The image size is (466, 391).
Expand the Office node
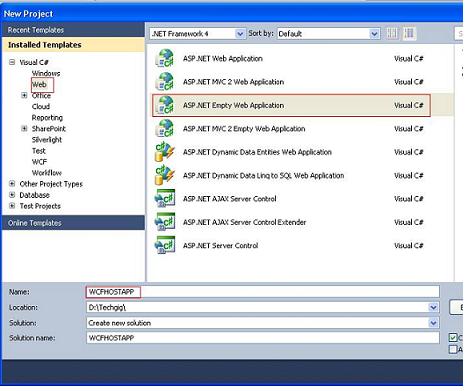pos(24,95)
